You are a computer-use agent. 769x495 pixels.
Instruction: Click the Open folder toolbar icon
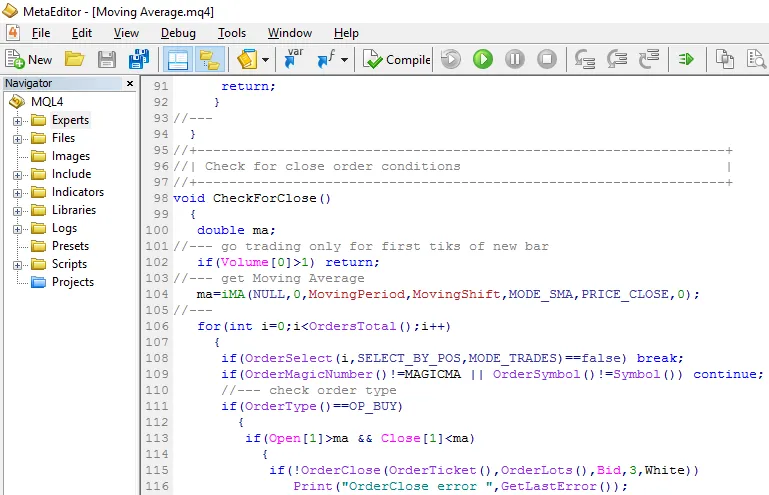pos(75,59)
